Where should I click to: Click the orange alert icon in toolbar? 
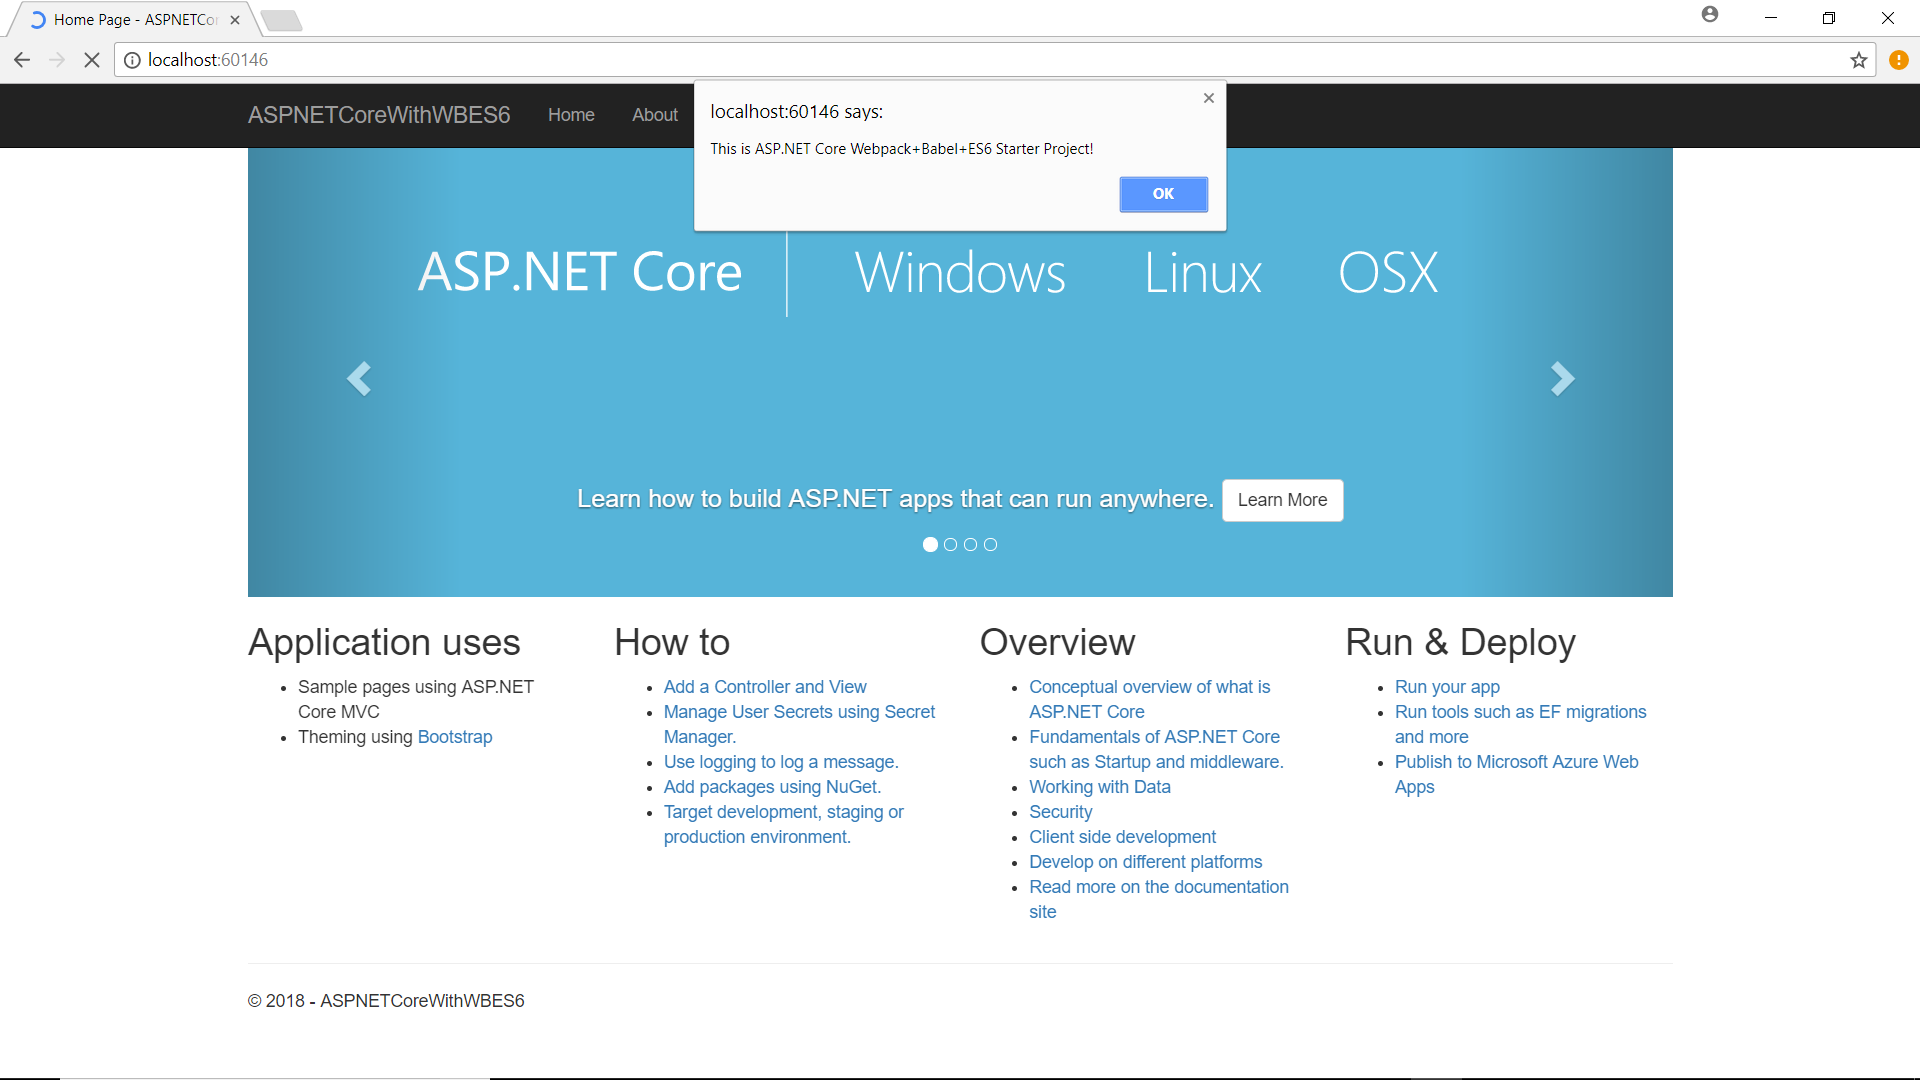pyautogui.click(x=1898, y=60)
